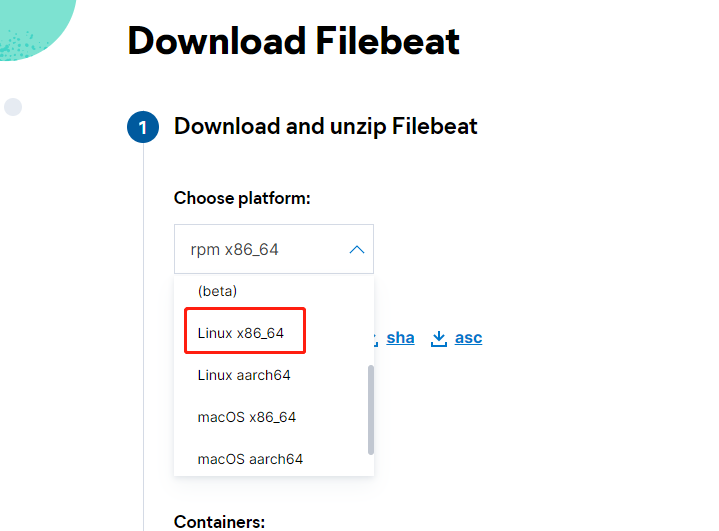Pick the macOS aarch64 platform option
The image size is (719, 531).
point(250,459)
